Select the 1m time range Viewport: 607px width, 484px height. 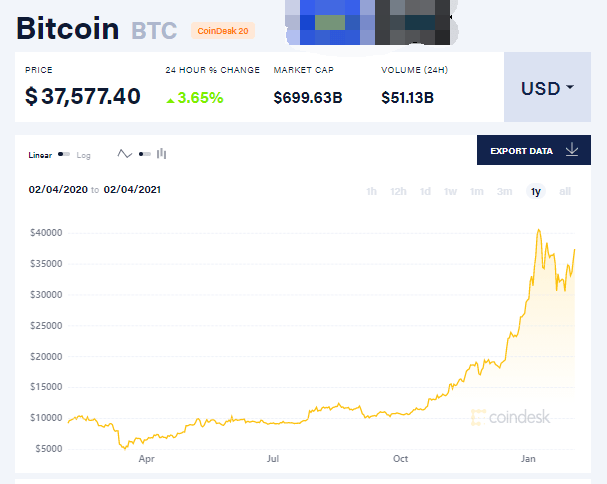(477, 191)
